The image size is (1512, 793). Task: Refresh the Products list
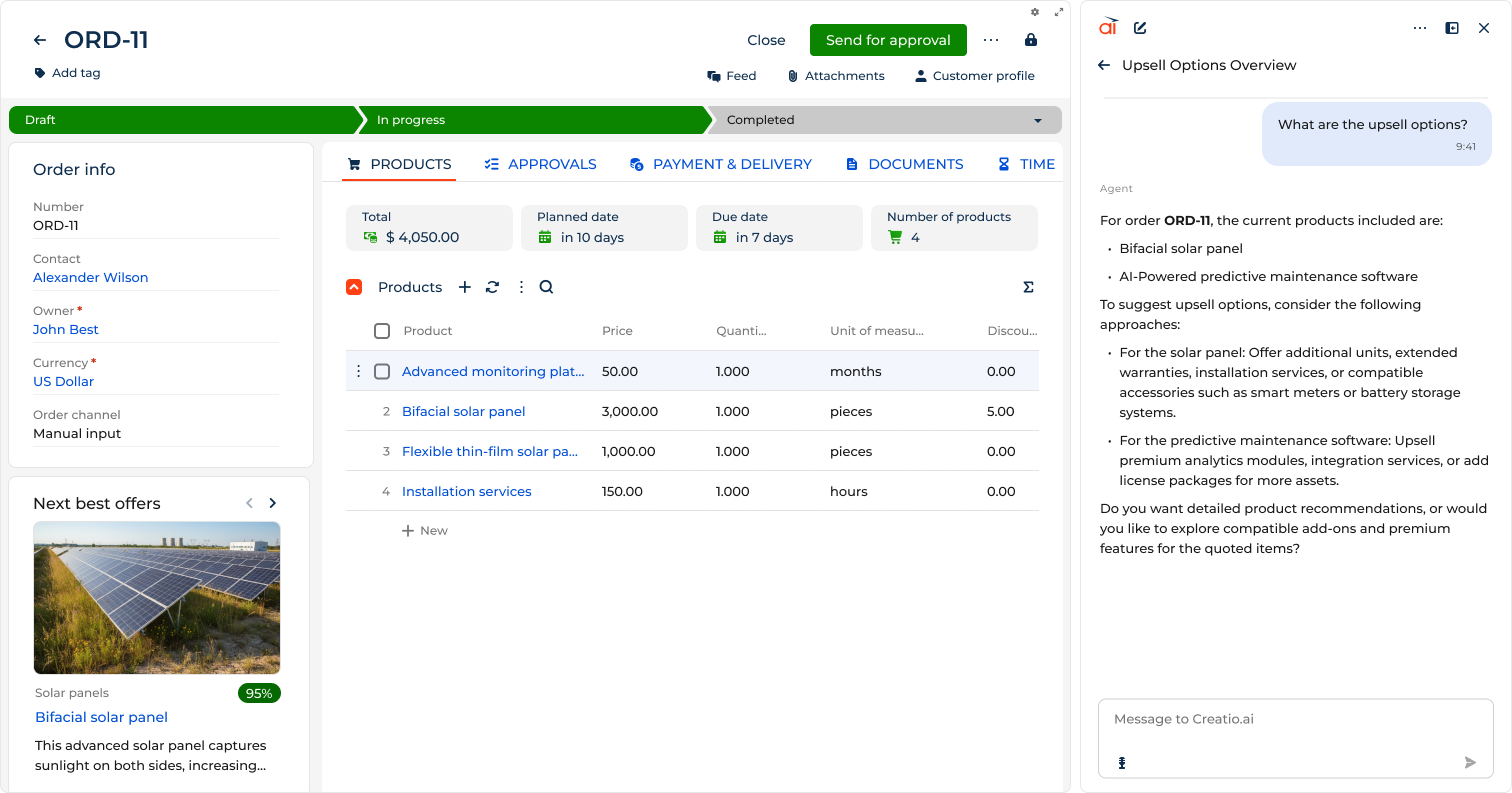(x=492, y=287)
